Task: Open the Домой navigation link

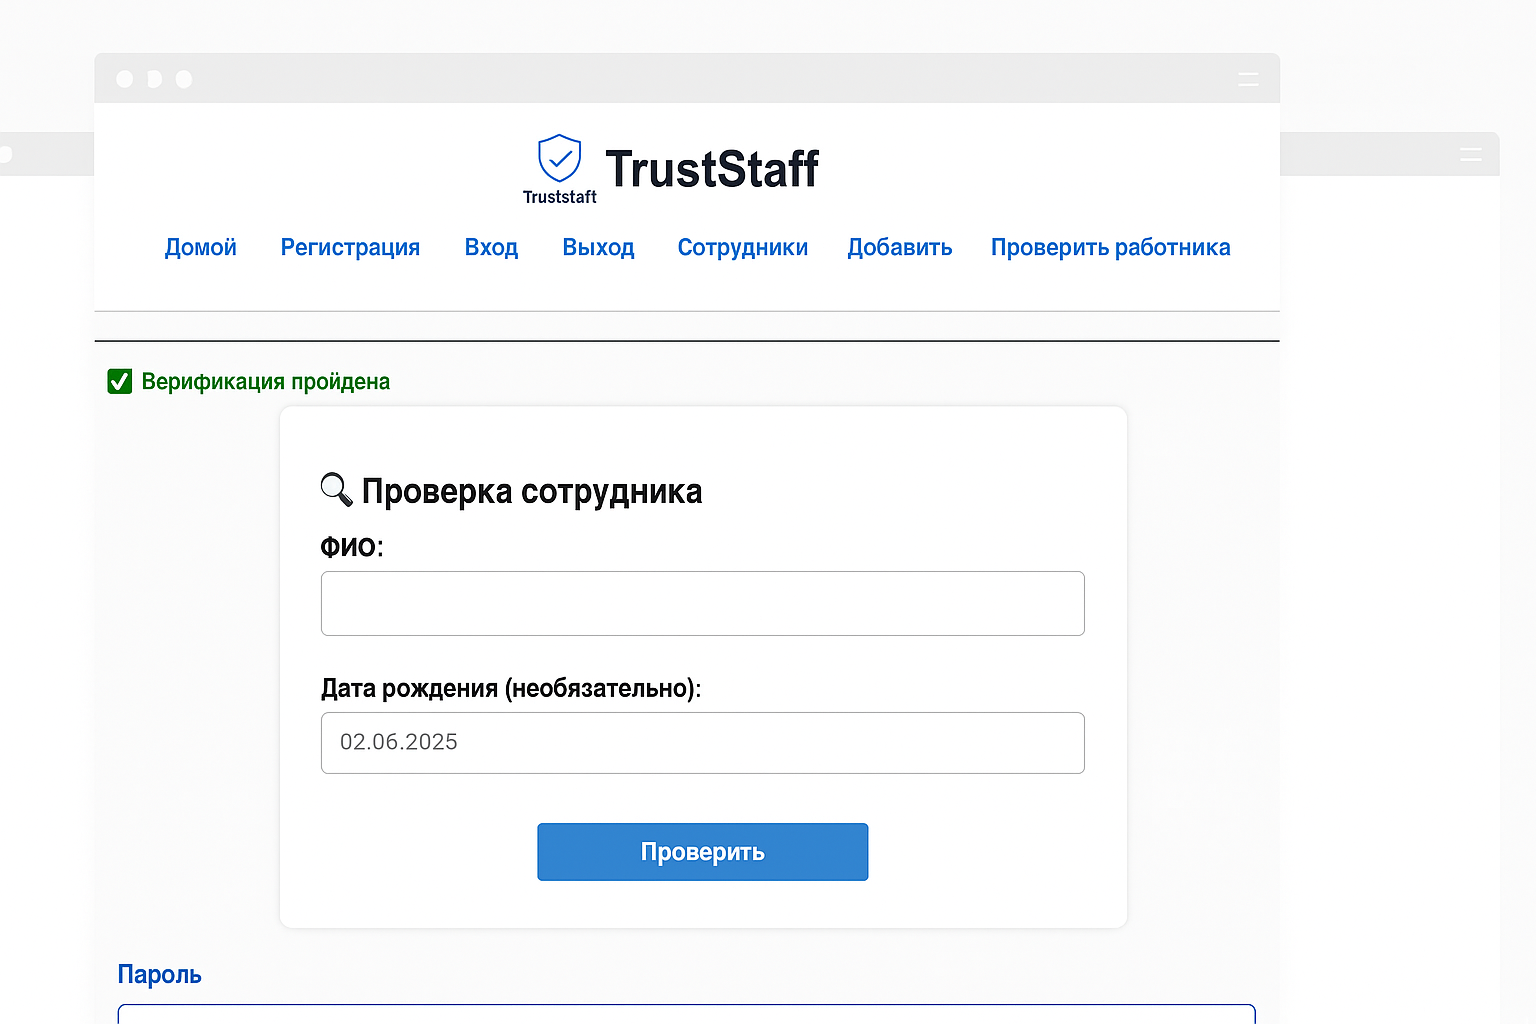Action: [201, 247]
